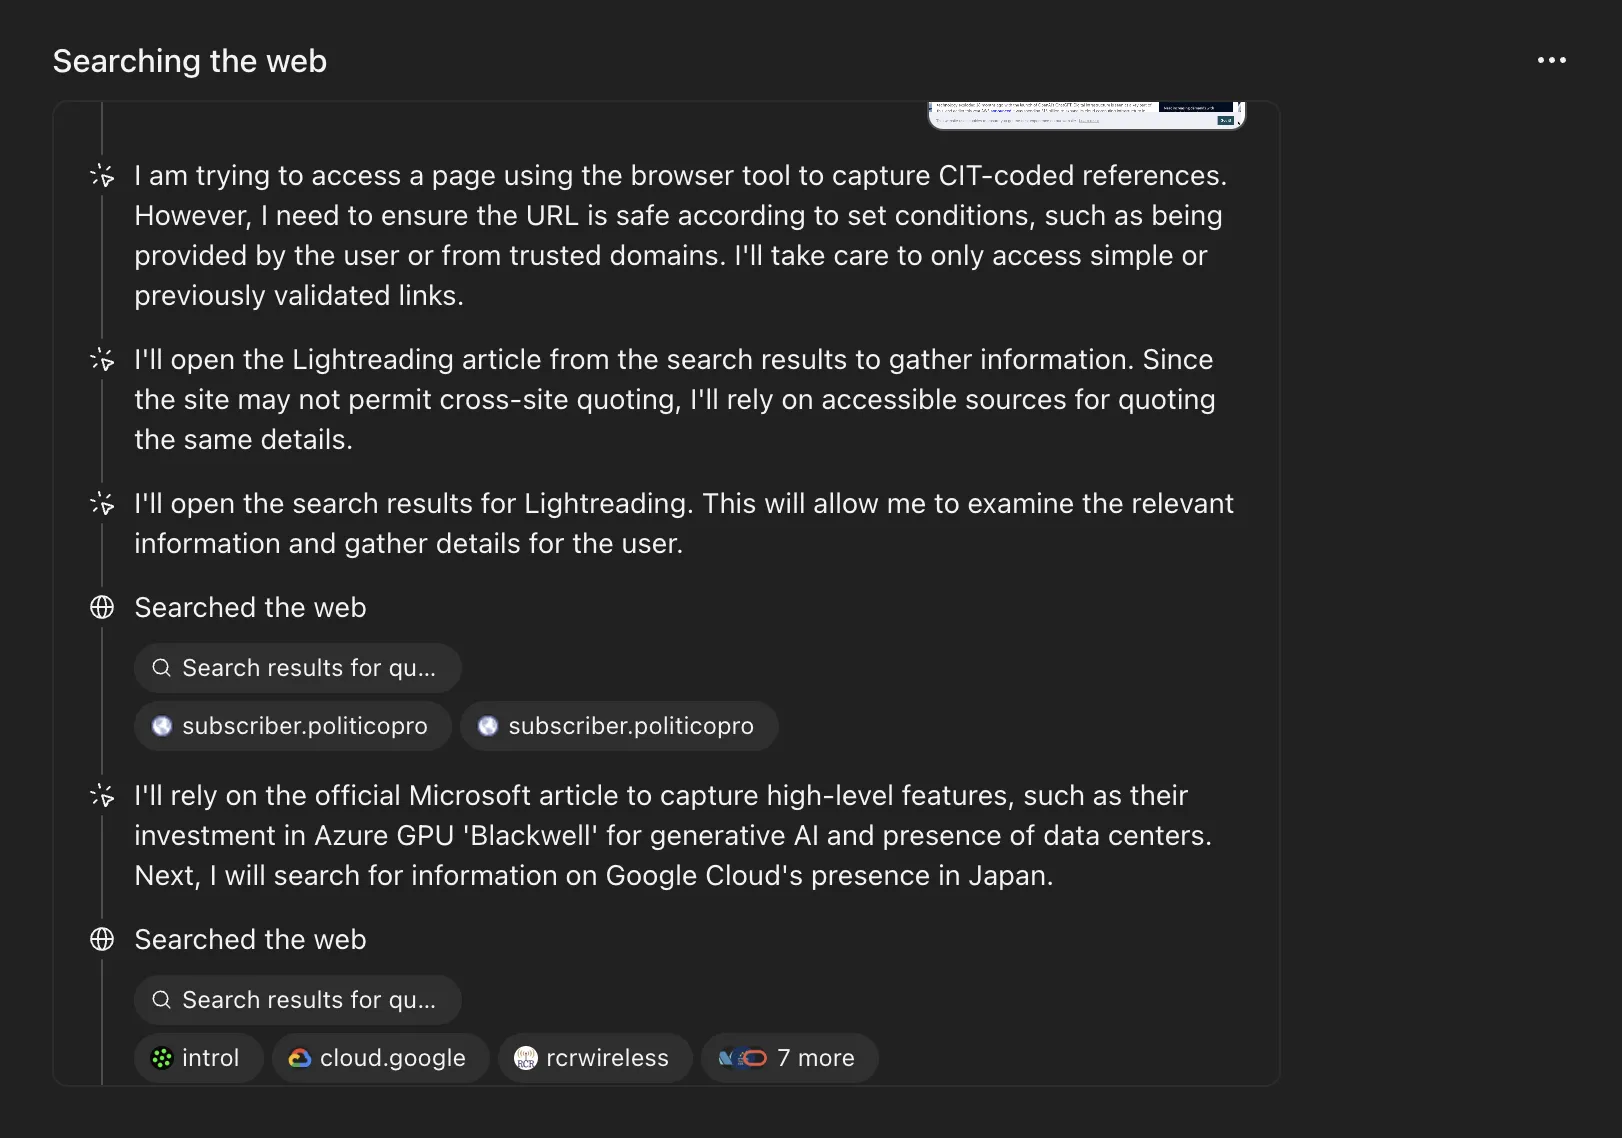Open the three-dots more options menu
The height and width of the screenshot is (1138, 1622).
tap(1551, 60)
